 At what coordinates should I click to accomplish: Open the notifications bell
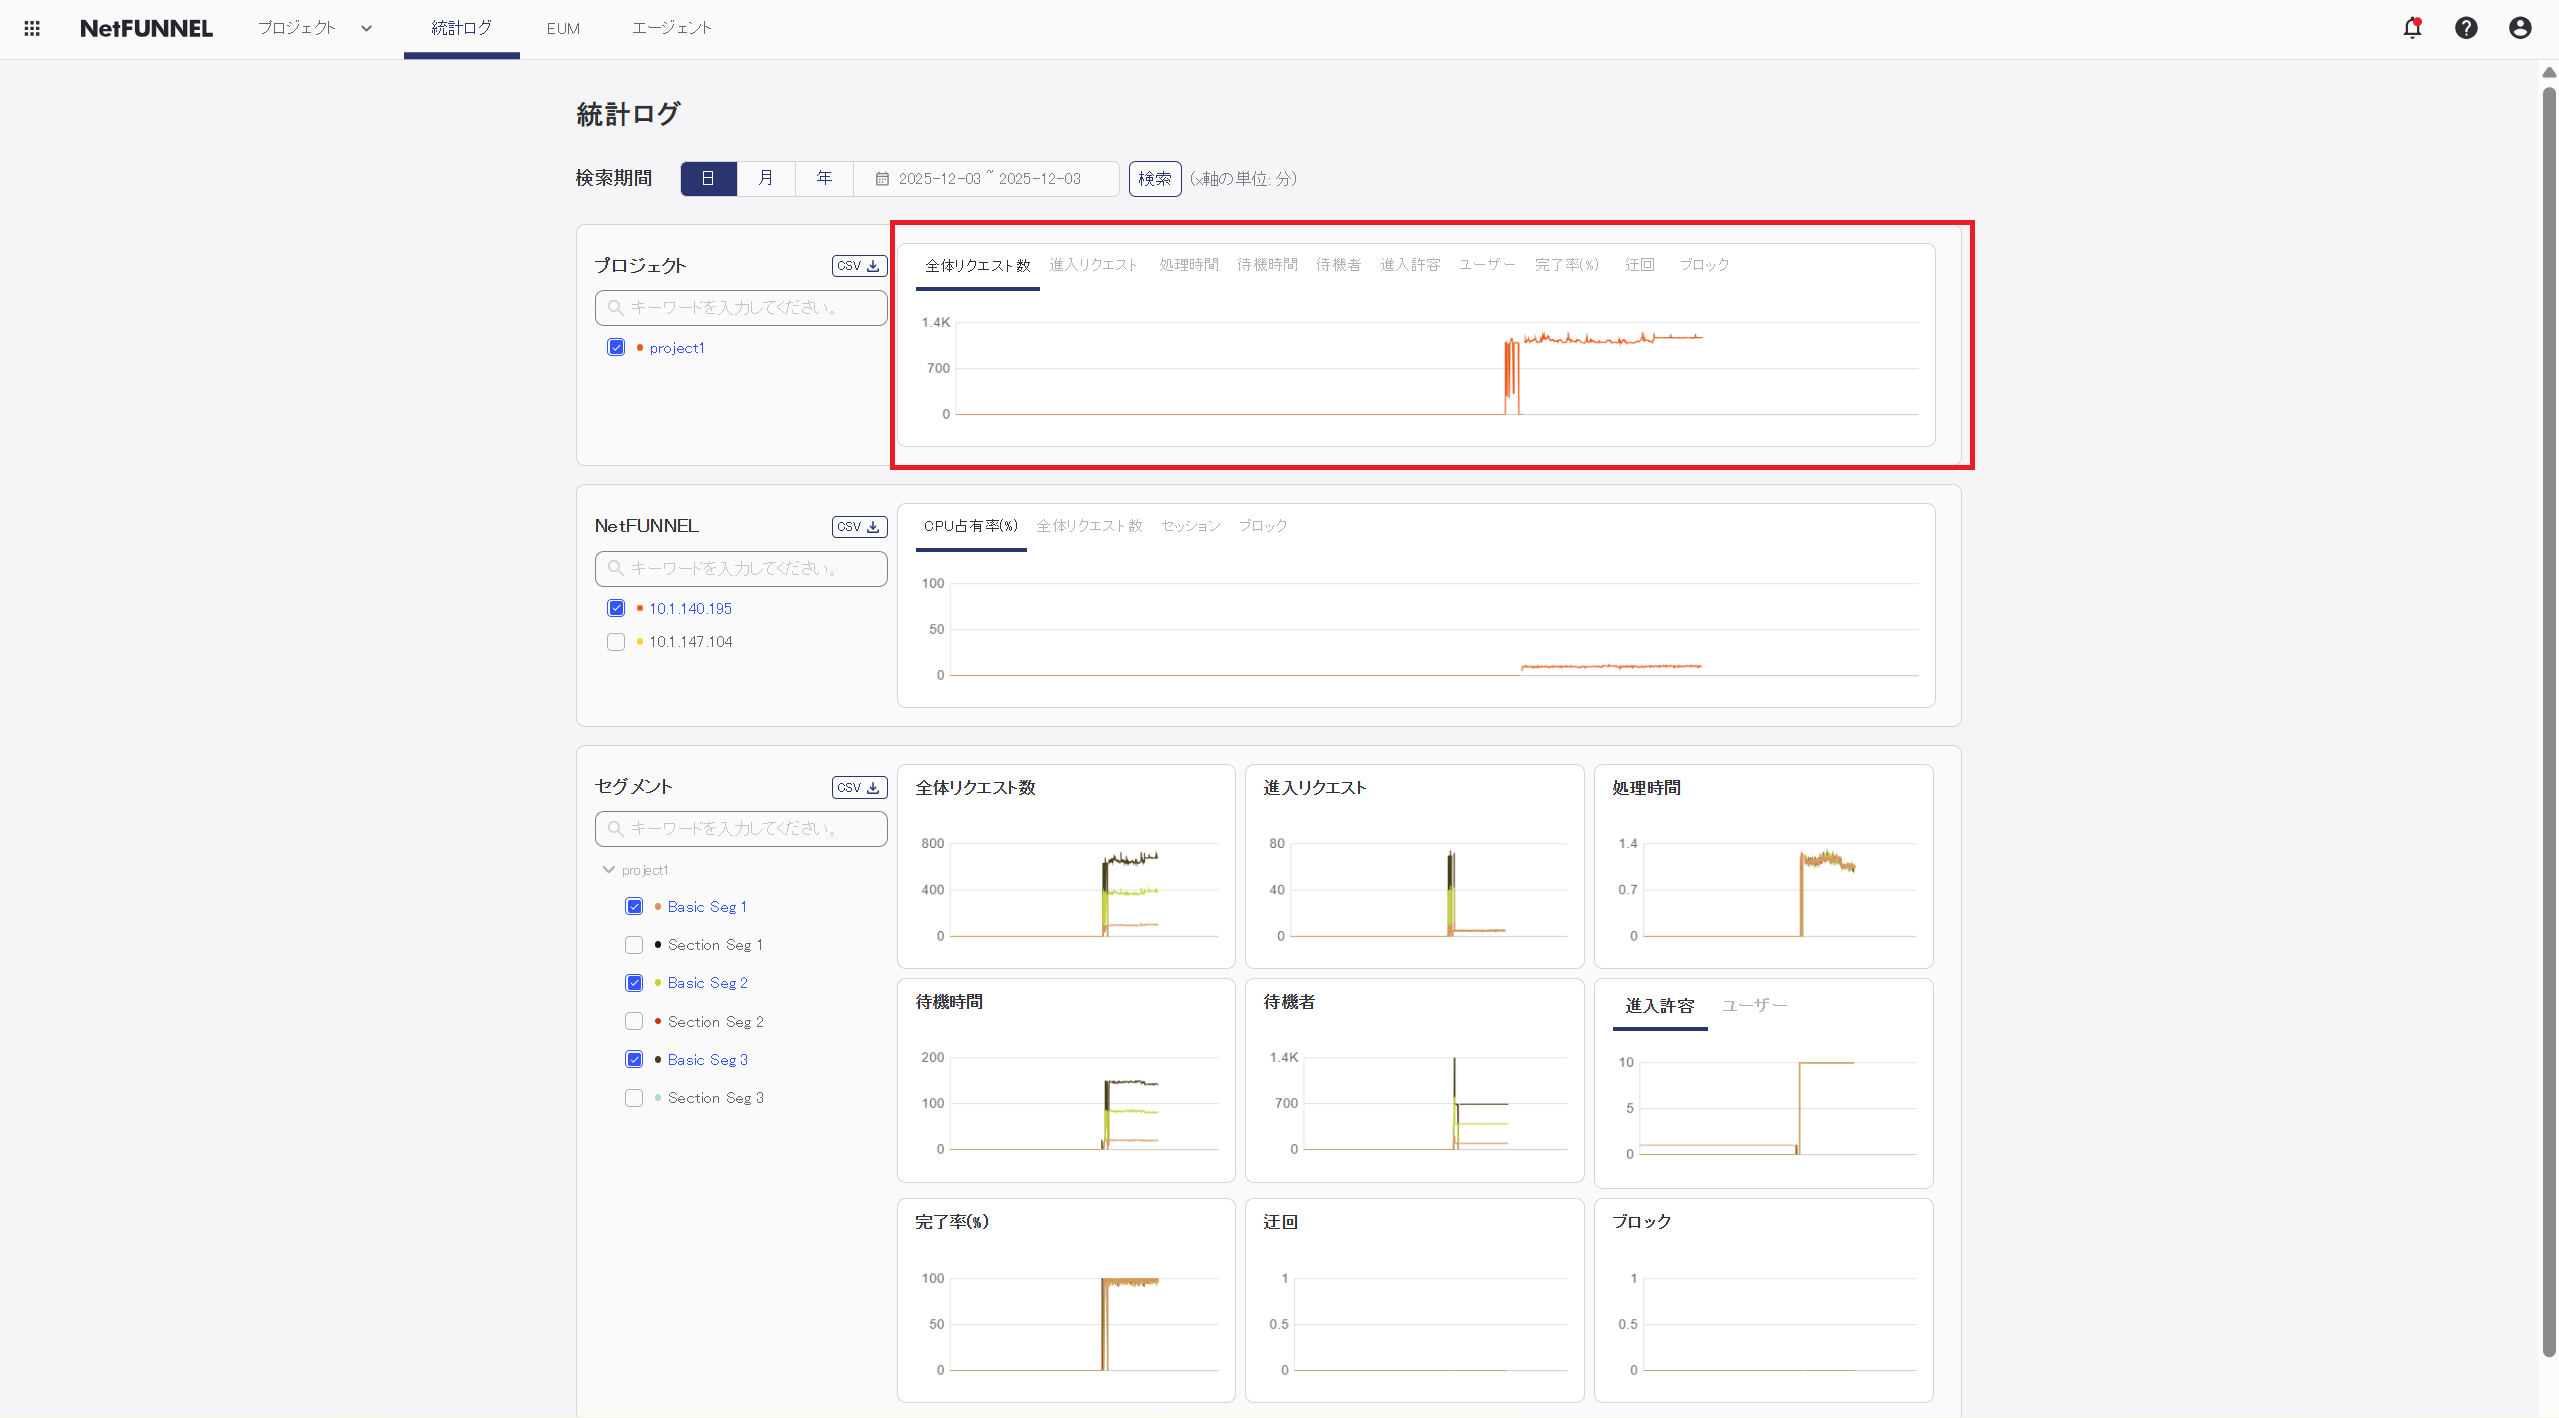(x=2412, y=28)
